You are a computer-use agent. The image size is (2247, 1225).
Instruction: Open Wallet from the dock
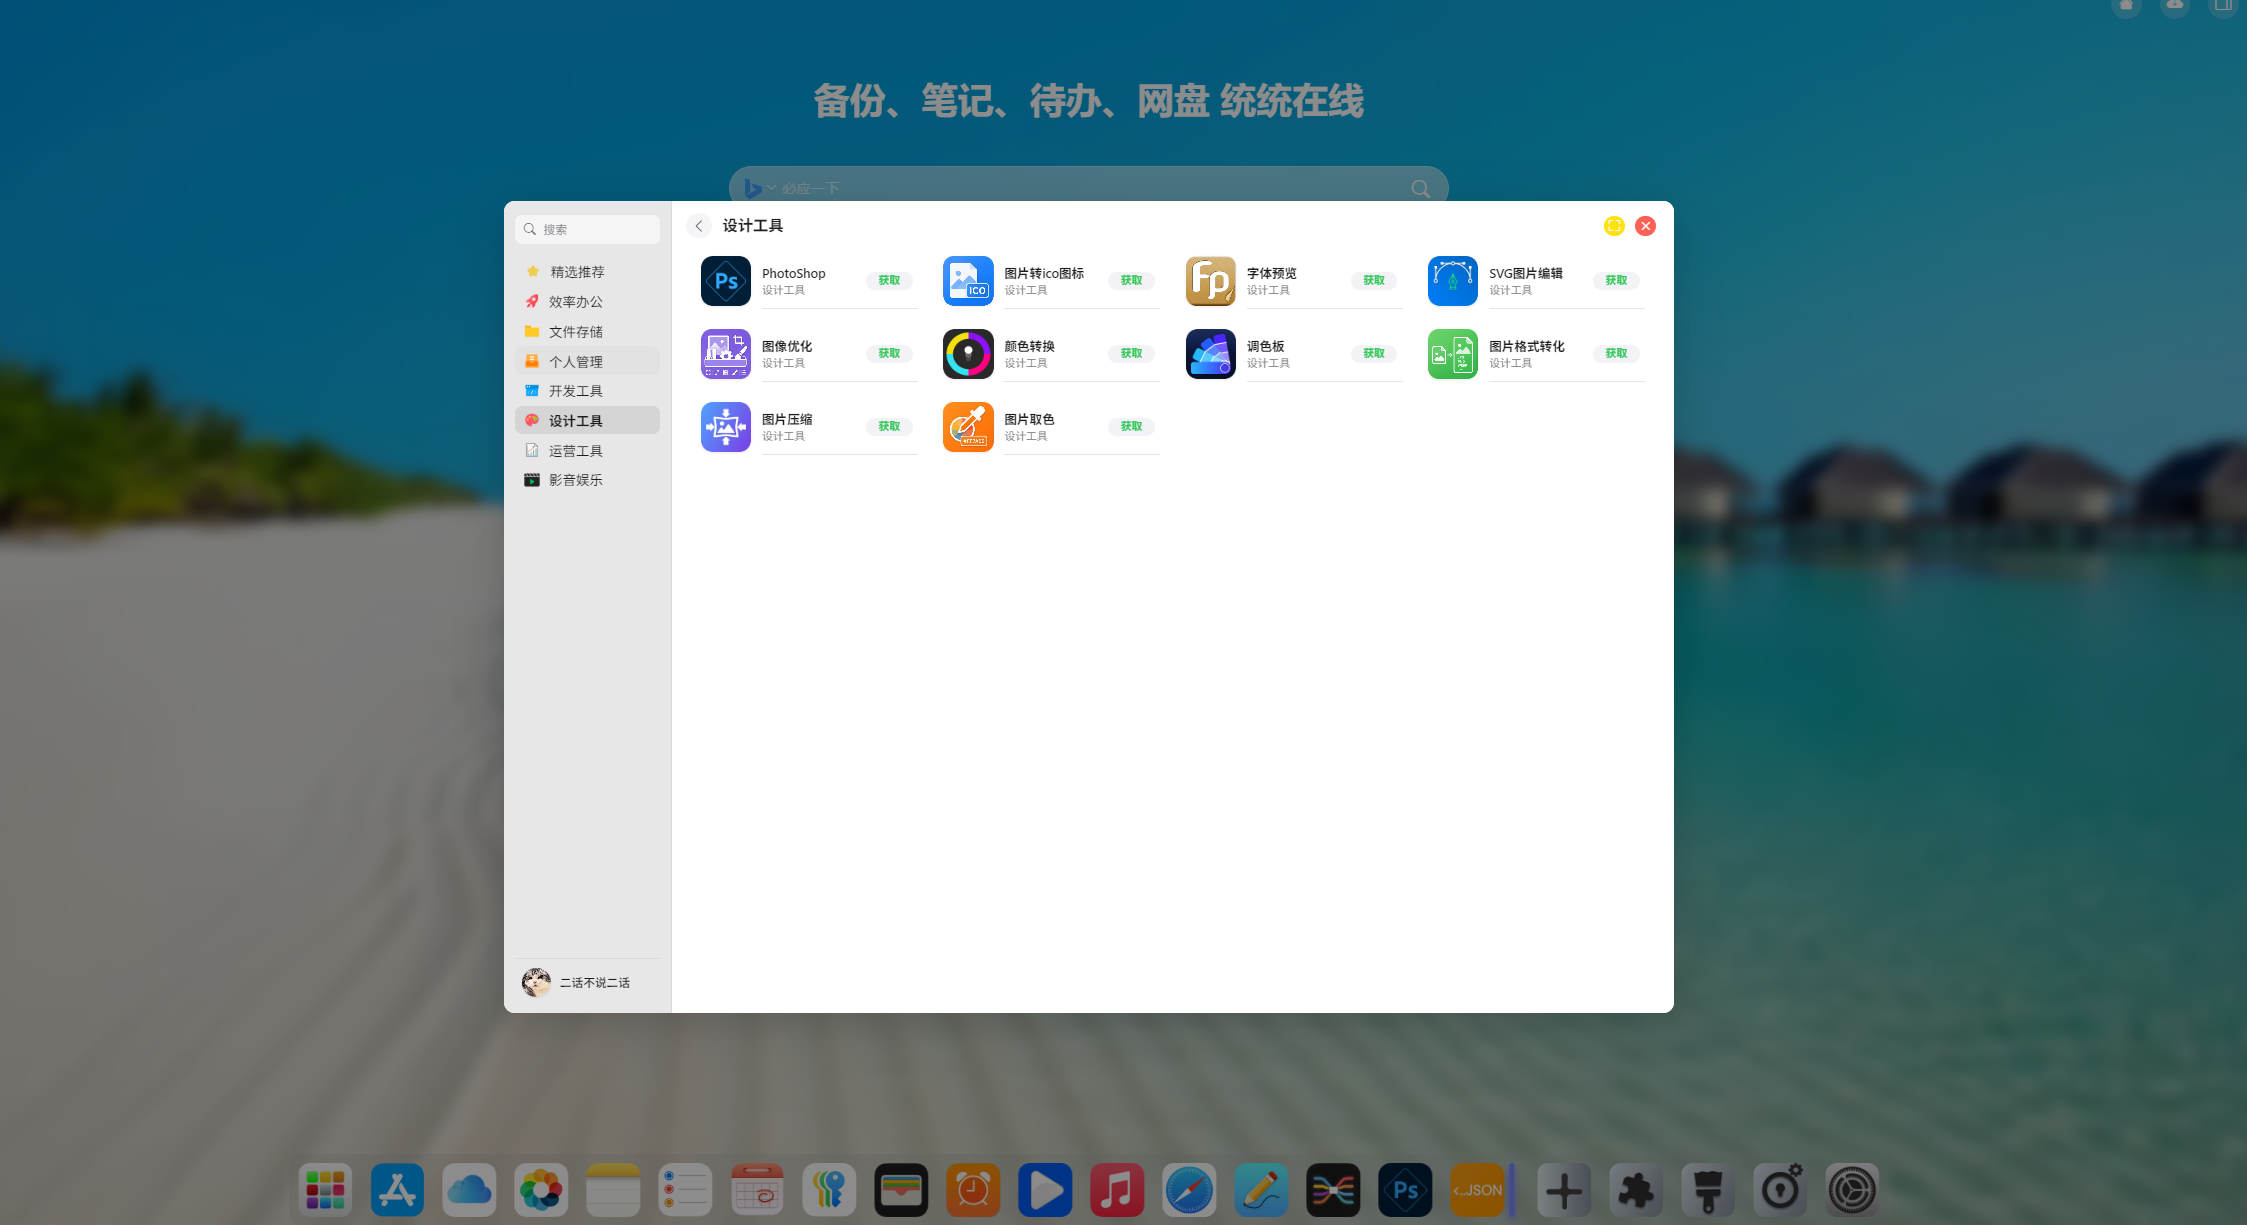tap(901, 1190)
